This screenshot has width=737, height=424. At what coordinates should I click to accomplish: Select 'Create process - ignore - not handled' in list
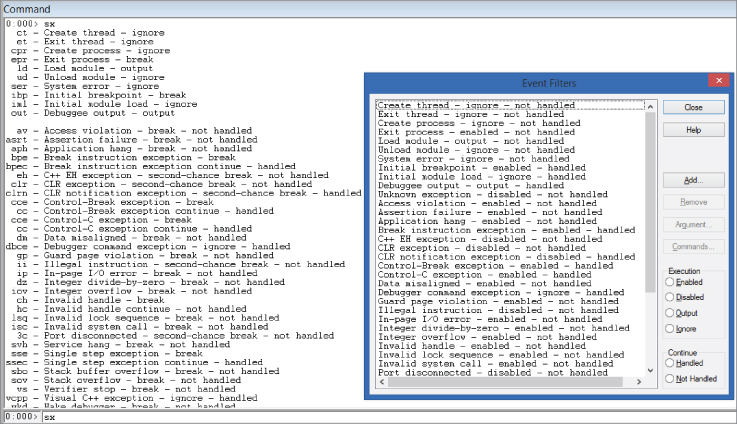(510, 123)
